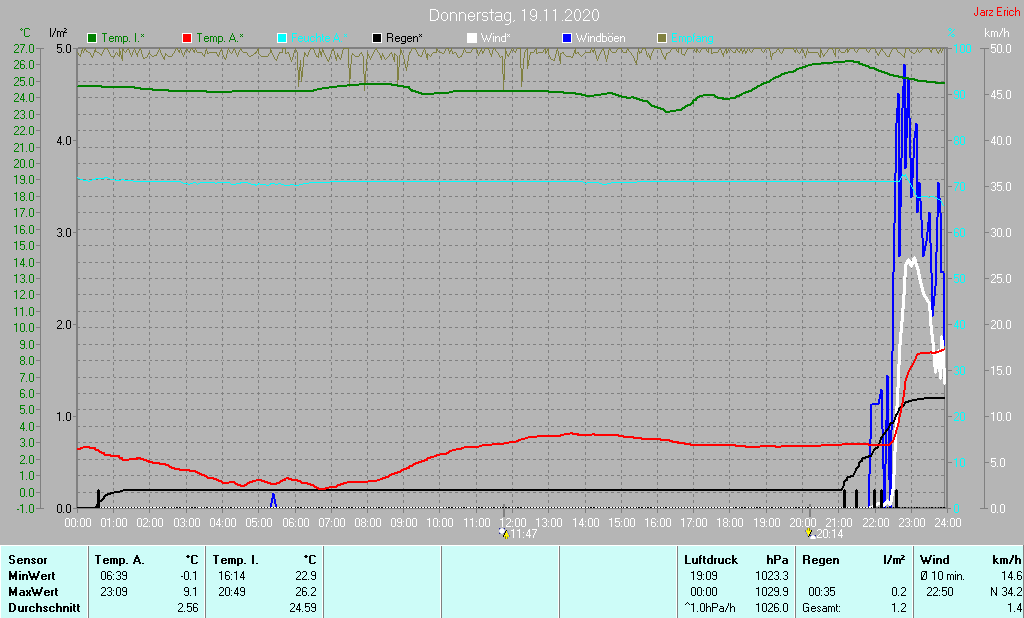
Task: Click the sunset marker icon at 20:14
Action: (809, 534)
